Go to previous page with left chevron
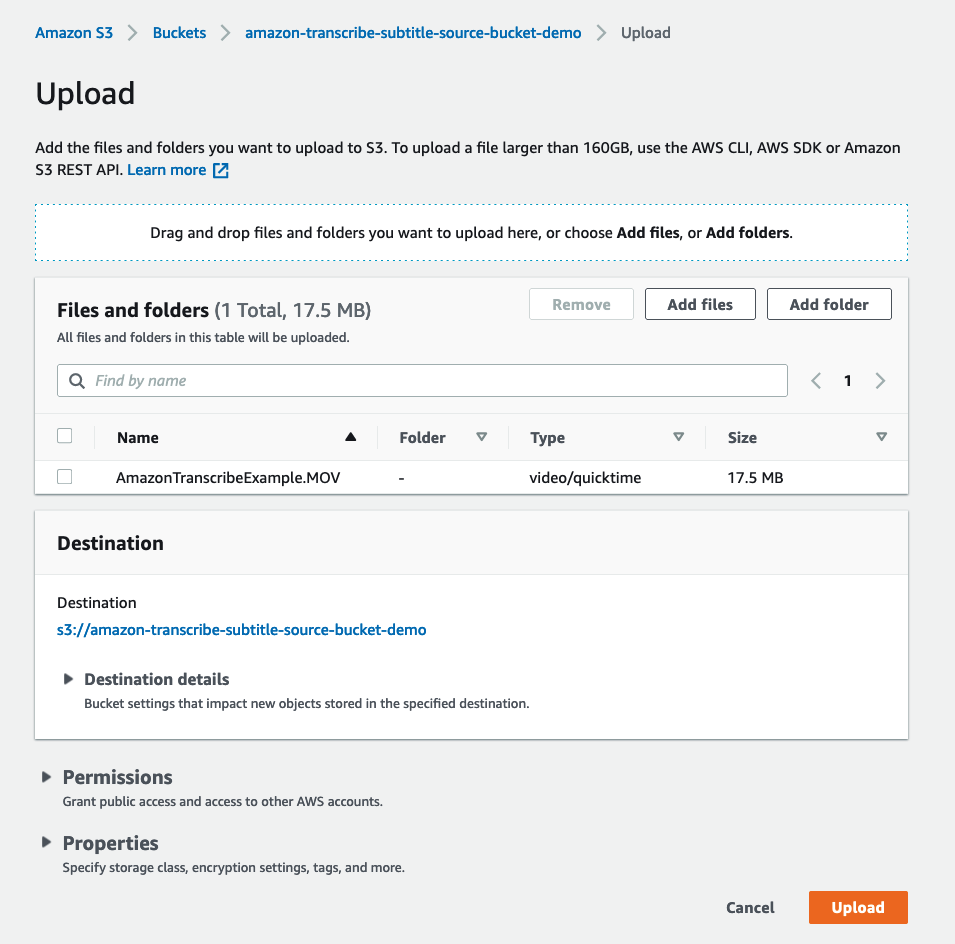This screenshot has height=944, width=955. click(x=816, y=381)
